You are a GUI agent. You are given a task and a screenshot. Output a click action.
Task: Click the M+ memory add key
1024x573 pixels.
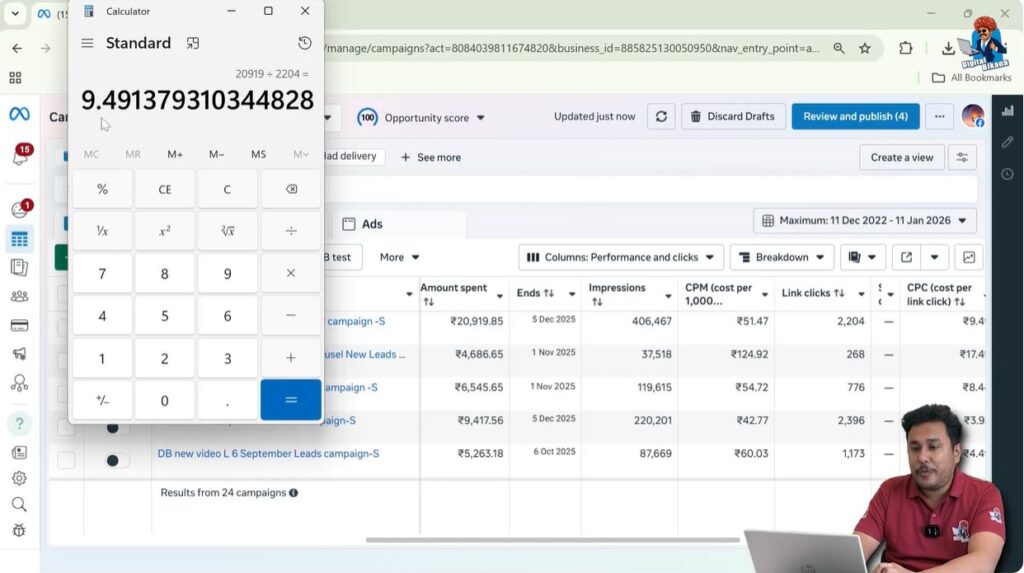(x=174, y=154)
